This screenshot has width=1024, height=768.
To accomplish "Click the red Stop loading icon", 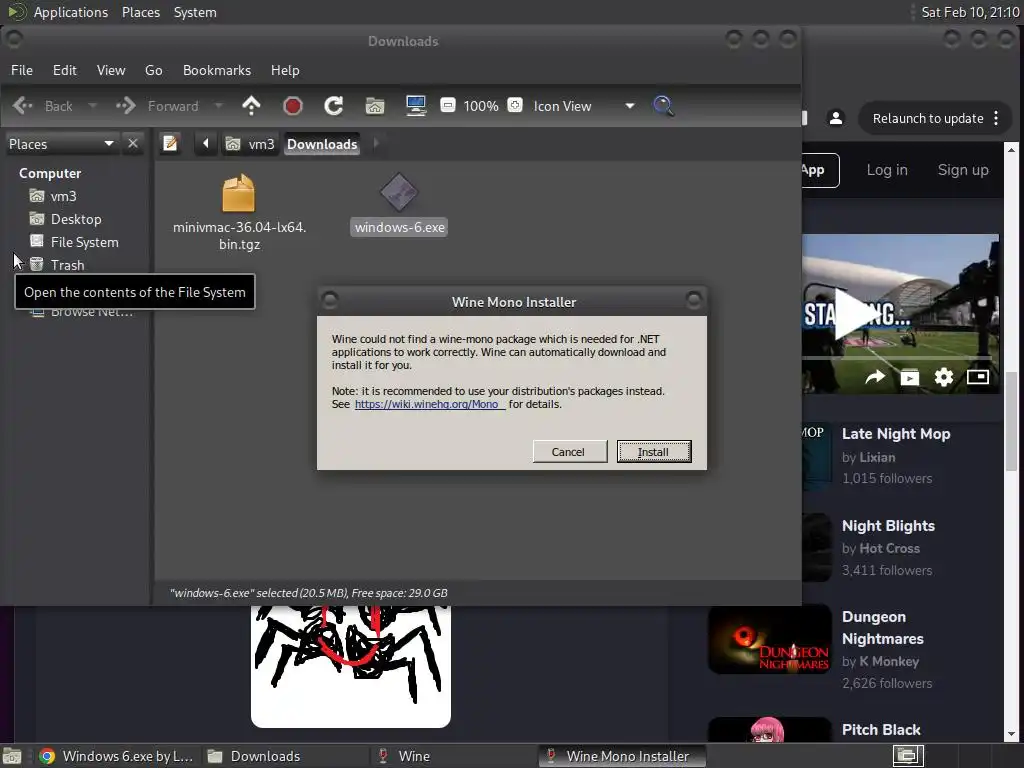I will [x=293, y=106].
